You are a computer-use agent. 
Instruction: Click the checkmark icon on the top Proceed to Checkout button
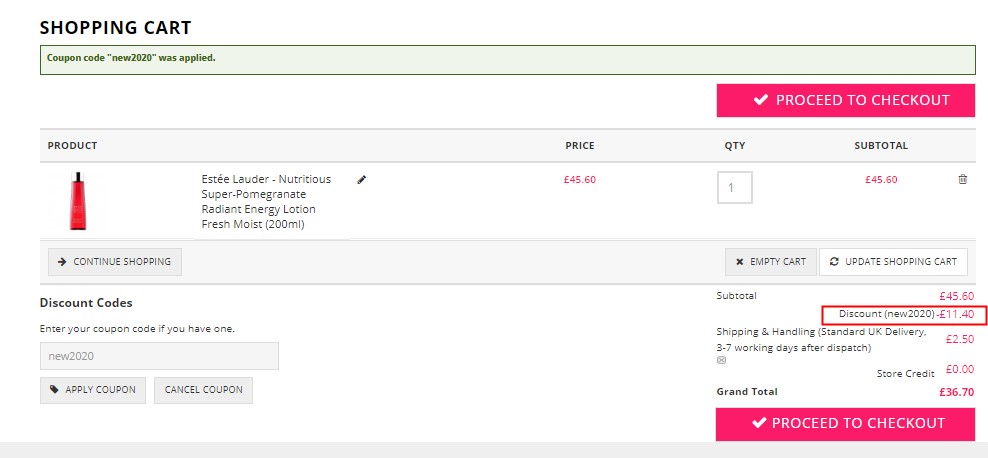[761, 100]
